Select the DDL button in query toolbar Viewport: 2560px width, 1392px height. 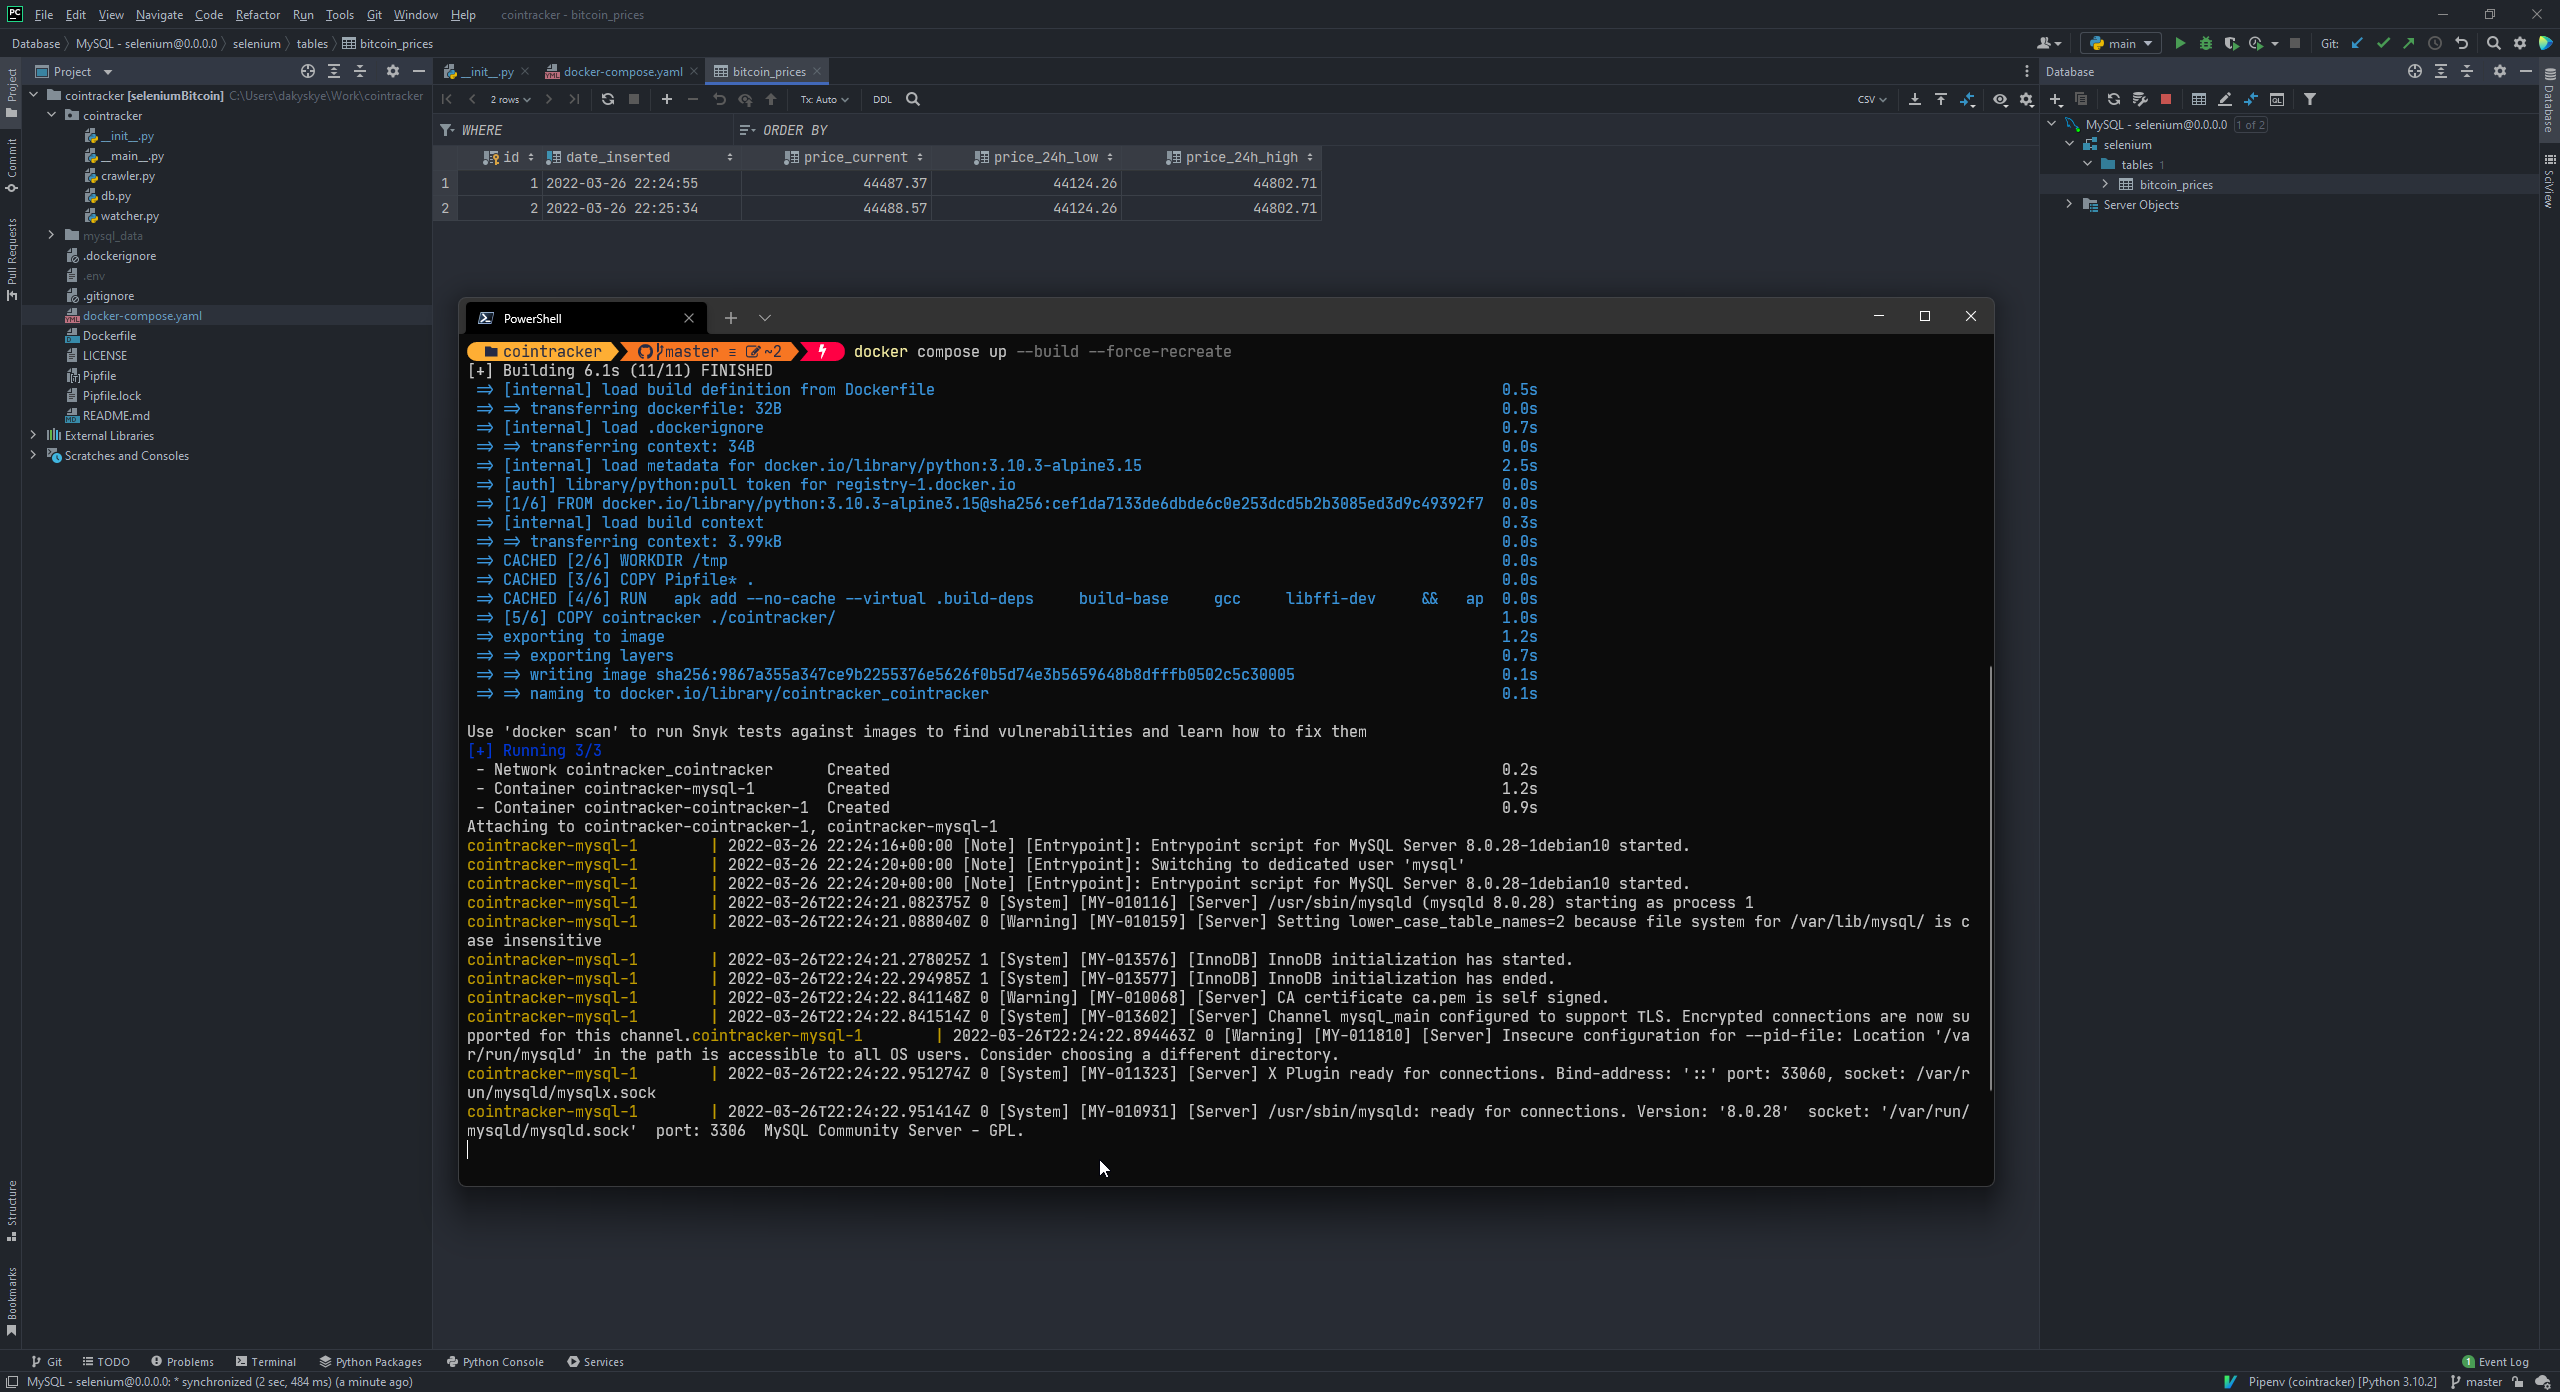pyautogui.click(x=884, y=98)
